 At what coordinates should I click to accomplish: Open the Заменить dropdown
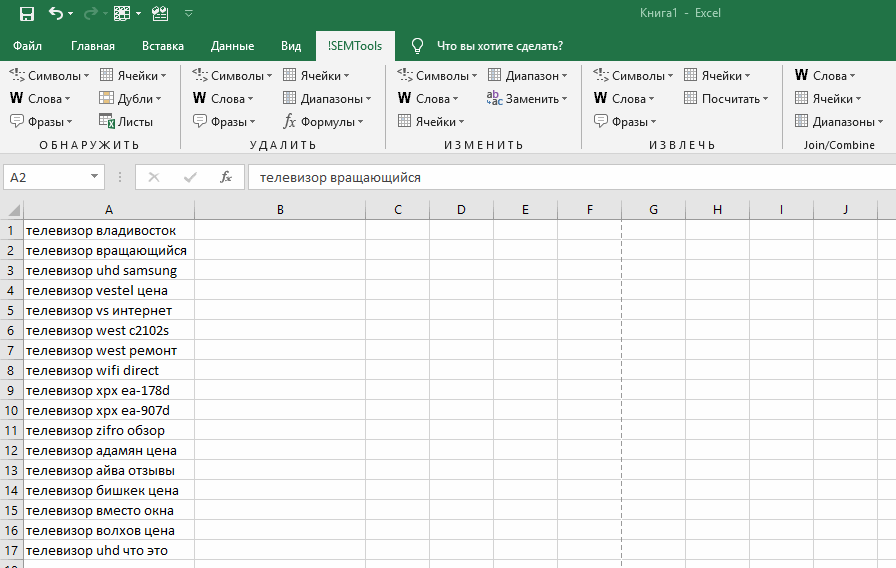[x=527, y=98]
